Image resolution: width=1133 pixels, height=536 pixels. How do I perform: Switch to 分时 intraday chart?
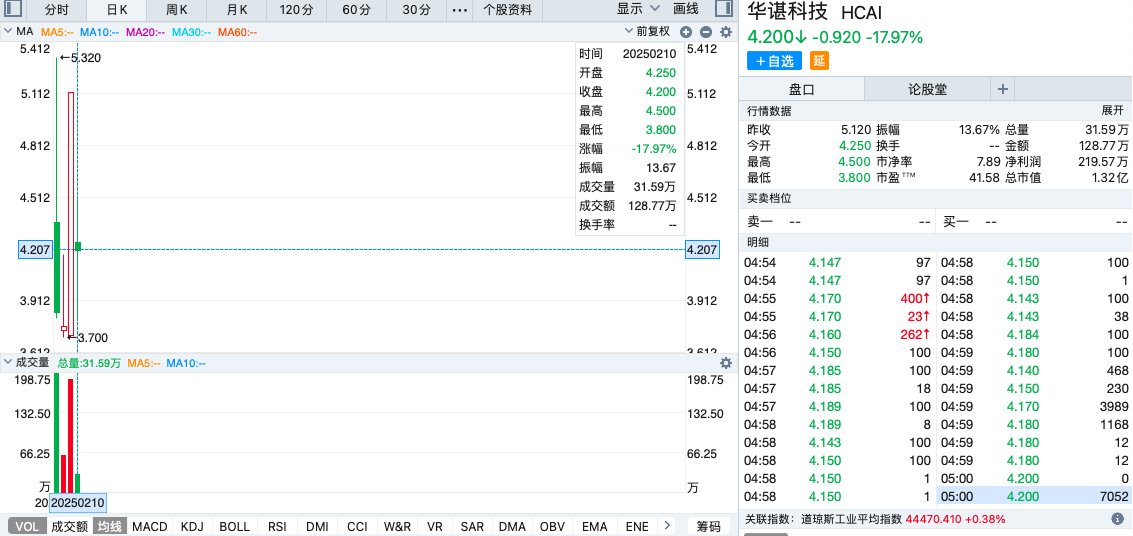56,10
